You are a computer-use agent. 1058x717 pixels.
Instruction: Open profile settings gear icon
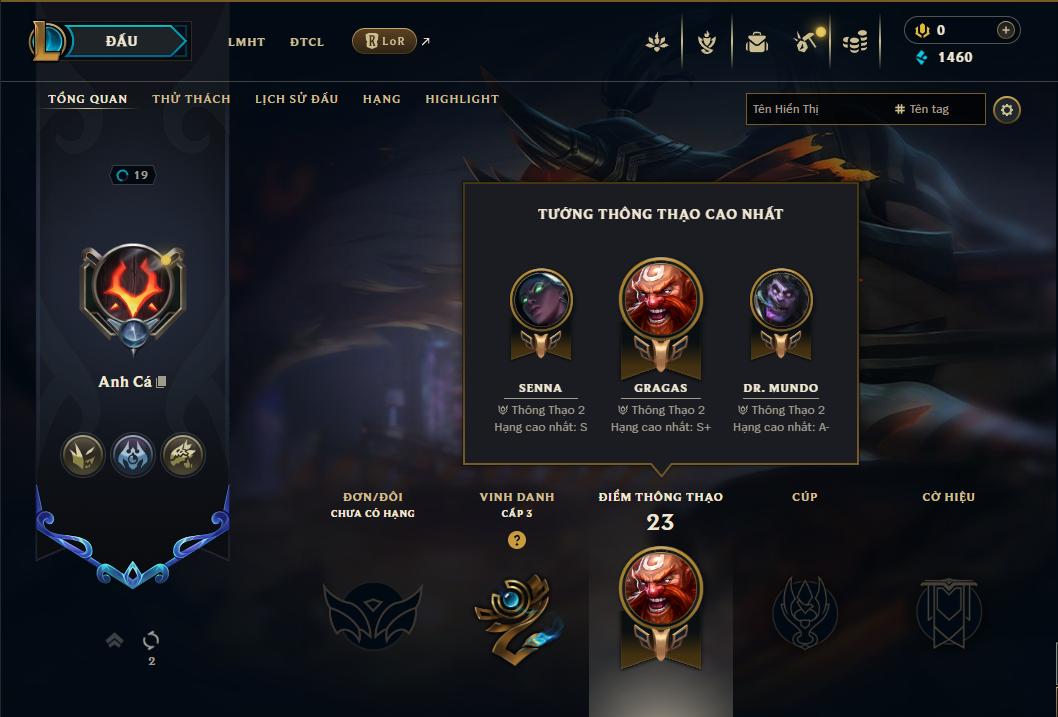pyautogui.click(x=1007, y=110)
